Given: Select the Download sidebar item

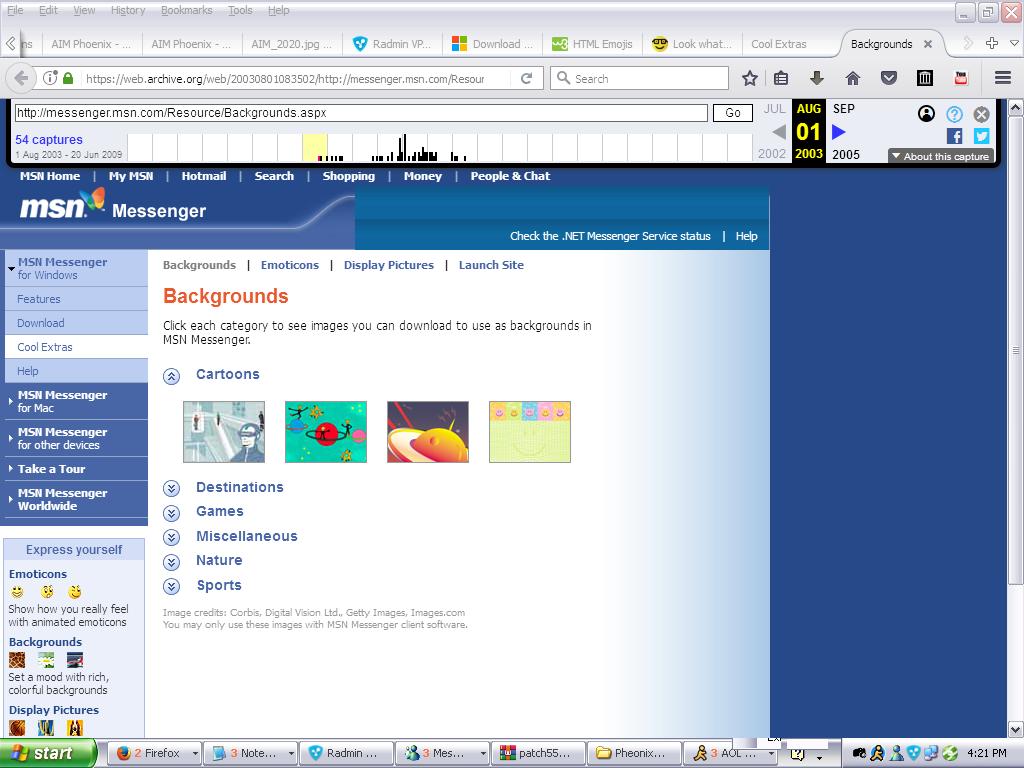Looking at the screenshot, I should (x=76, y=323).
